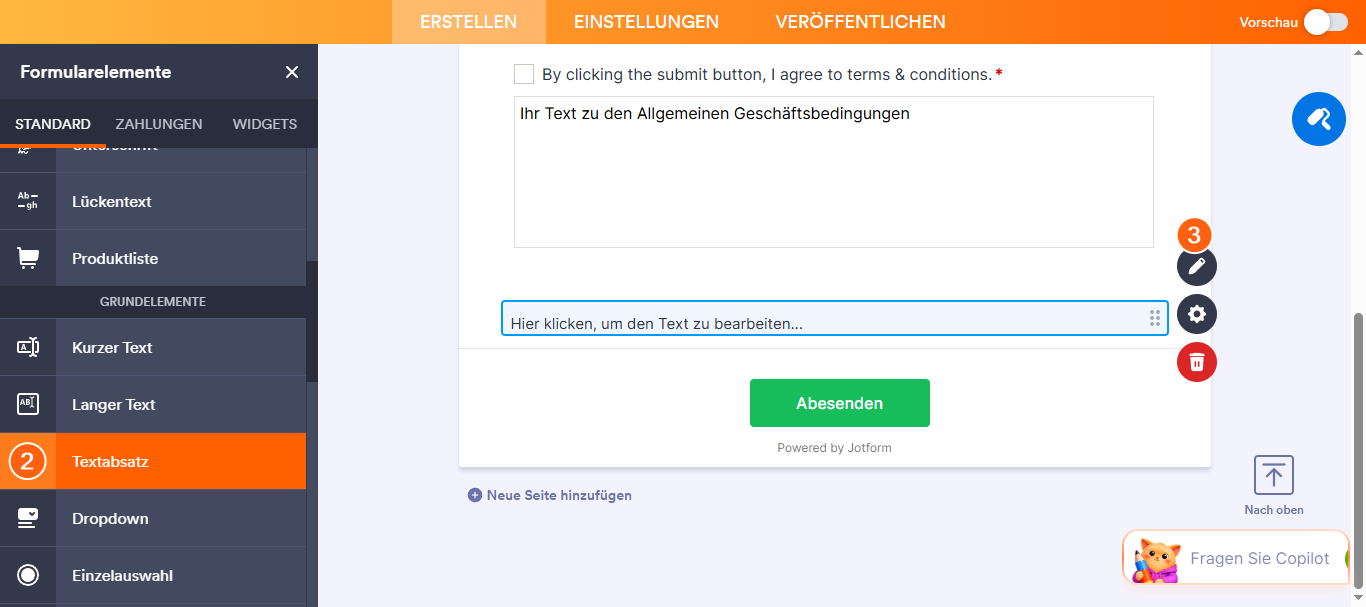Click the Allgemeinen Geschäftsbedingungen text area
1366x607 pixels.
point(833,171)
